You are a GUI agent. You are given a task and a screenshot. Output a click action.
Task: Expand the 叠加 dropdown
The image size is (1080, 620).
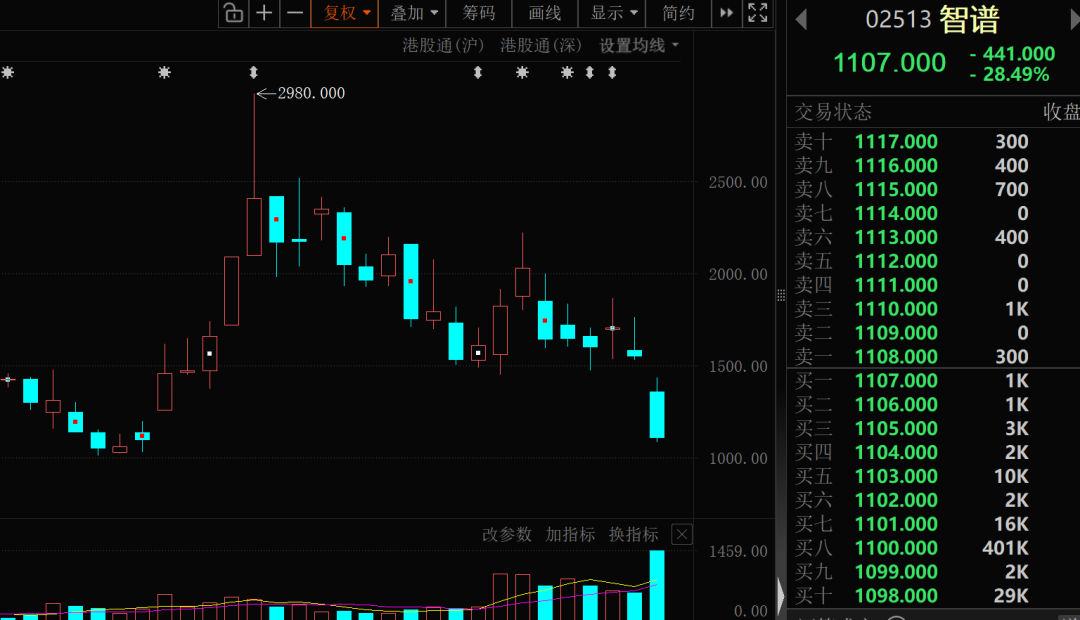[413, 13]
